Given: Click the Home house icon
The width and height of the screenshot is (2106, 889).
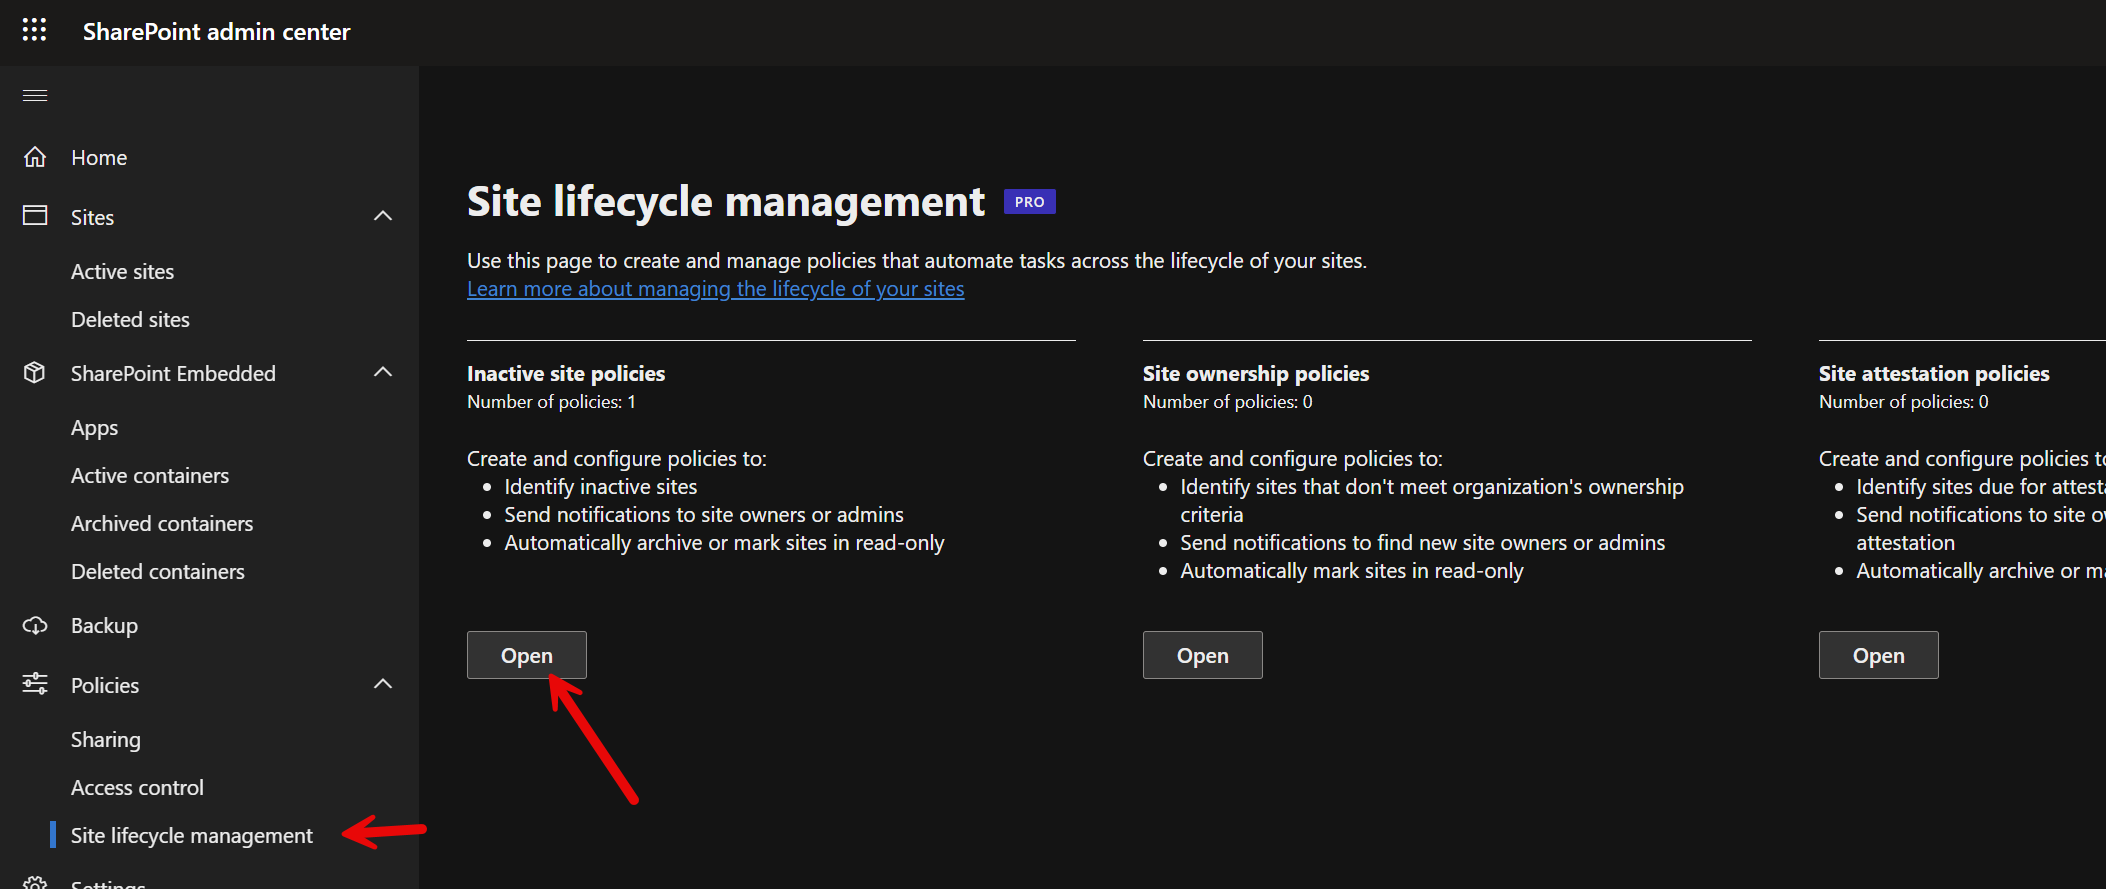Looking at the screenshot, I should tap(35, 157).
